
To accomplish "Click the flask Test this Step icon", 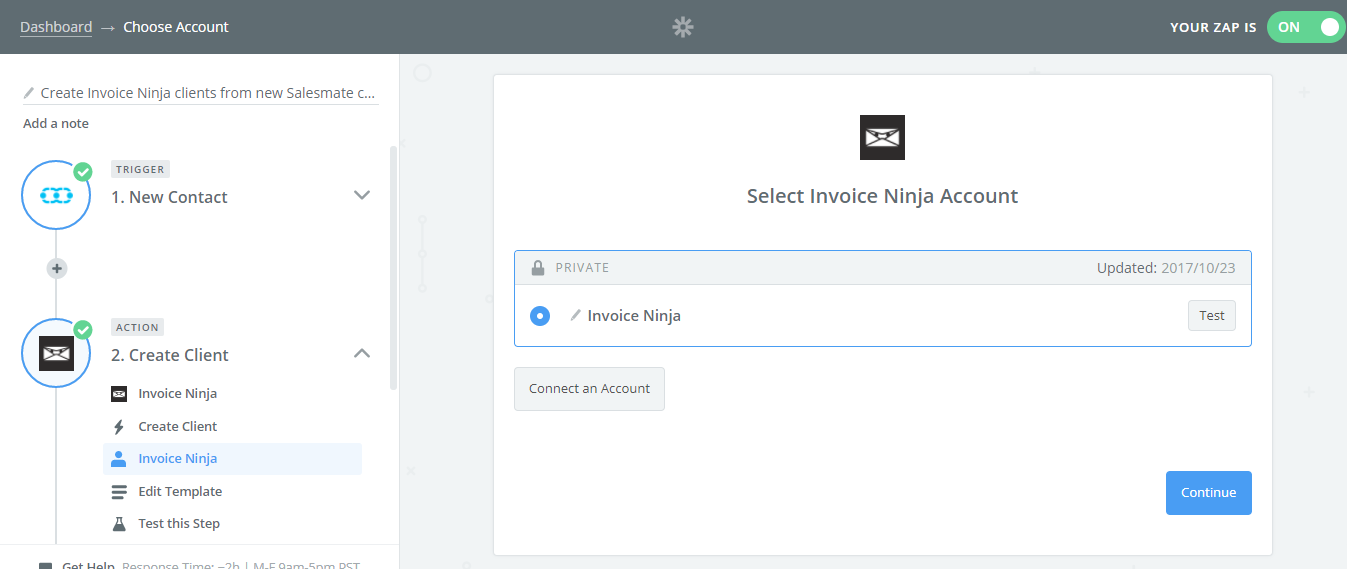I will tap(119, 524).
